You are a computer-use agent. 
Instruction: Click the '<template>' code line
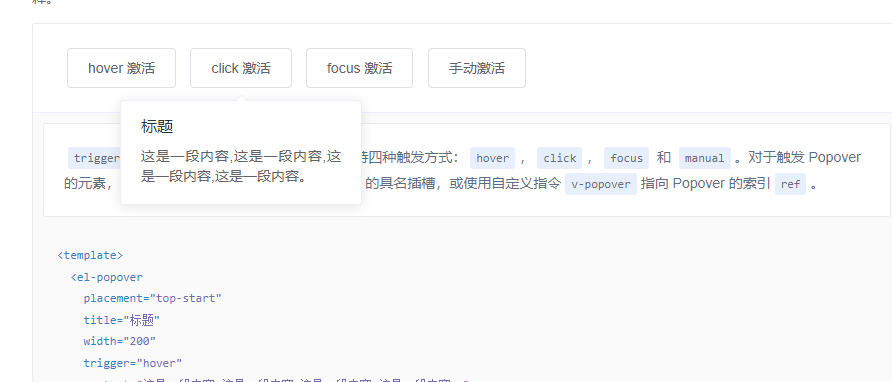(x=90, y=255)
